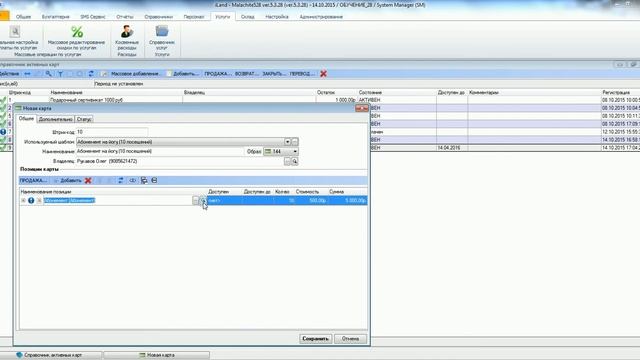640x360 pixels.
Task: Click ellipsis button in position name cell
Action: point(196,200)
